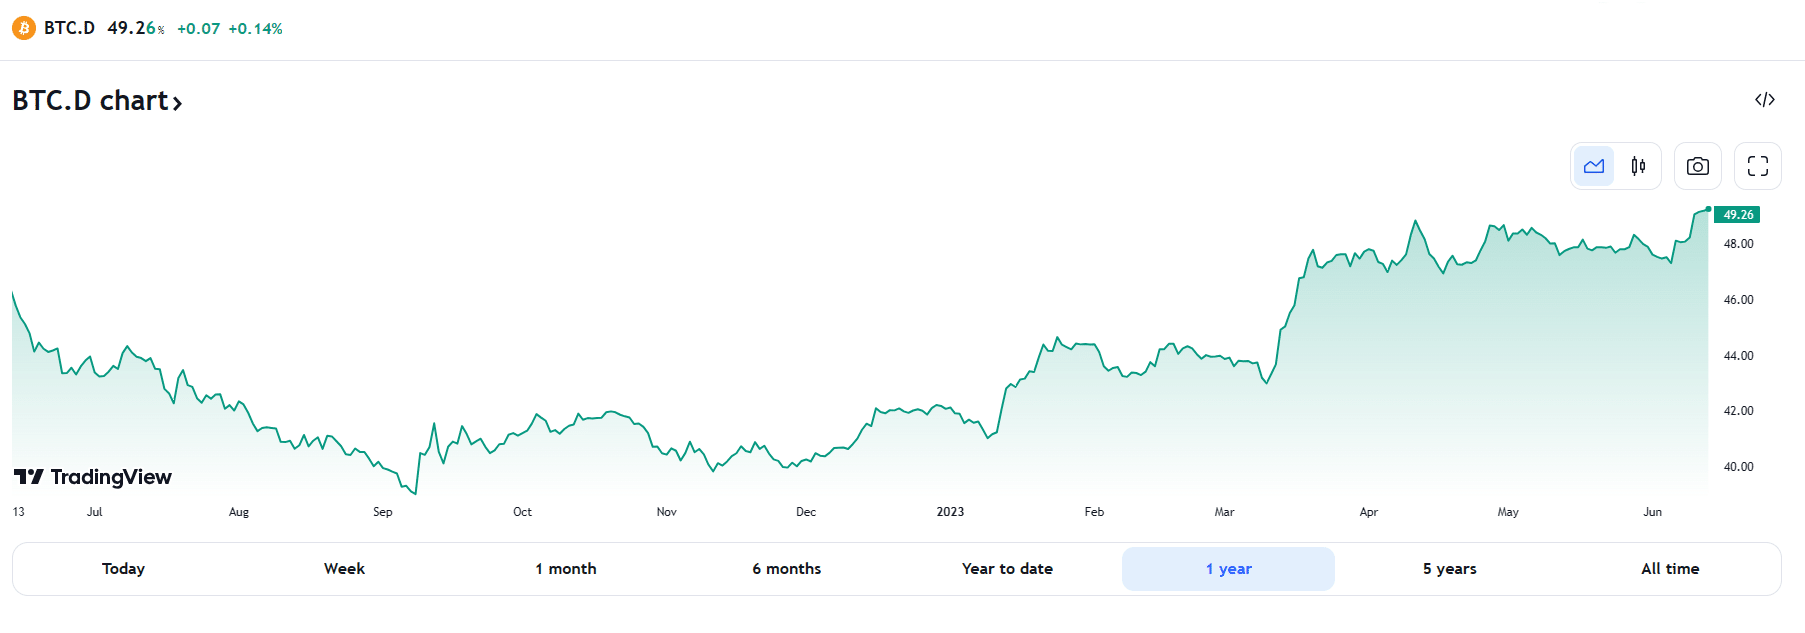Image resolution: width=1805 pixels, height=633 pixels.
Task: Open the embed code icon
Action: 1765,100
